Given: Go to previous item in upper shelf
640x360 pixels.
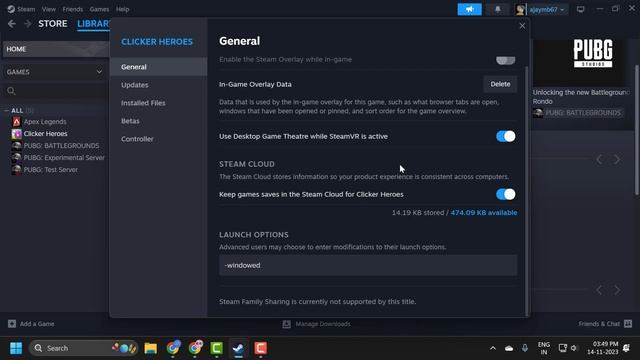Looking at the screenshot, I should [599, 159].
